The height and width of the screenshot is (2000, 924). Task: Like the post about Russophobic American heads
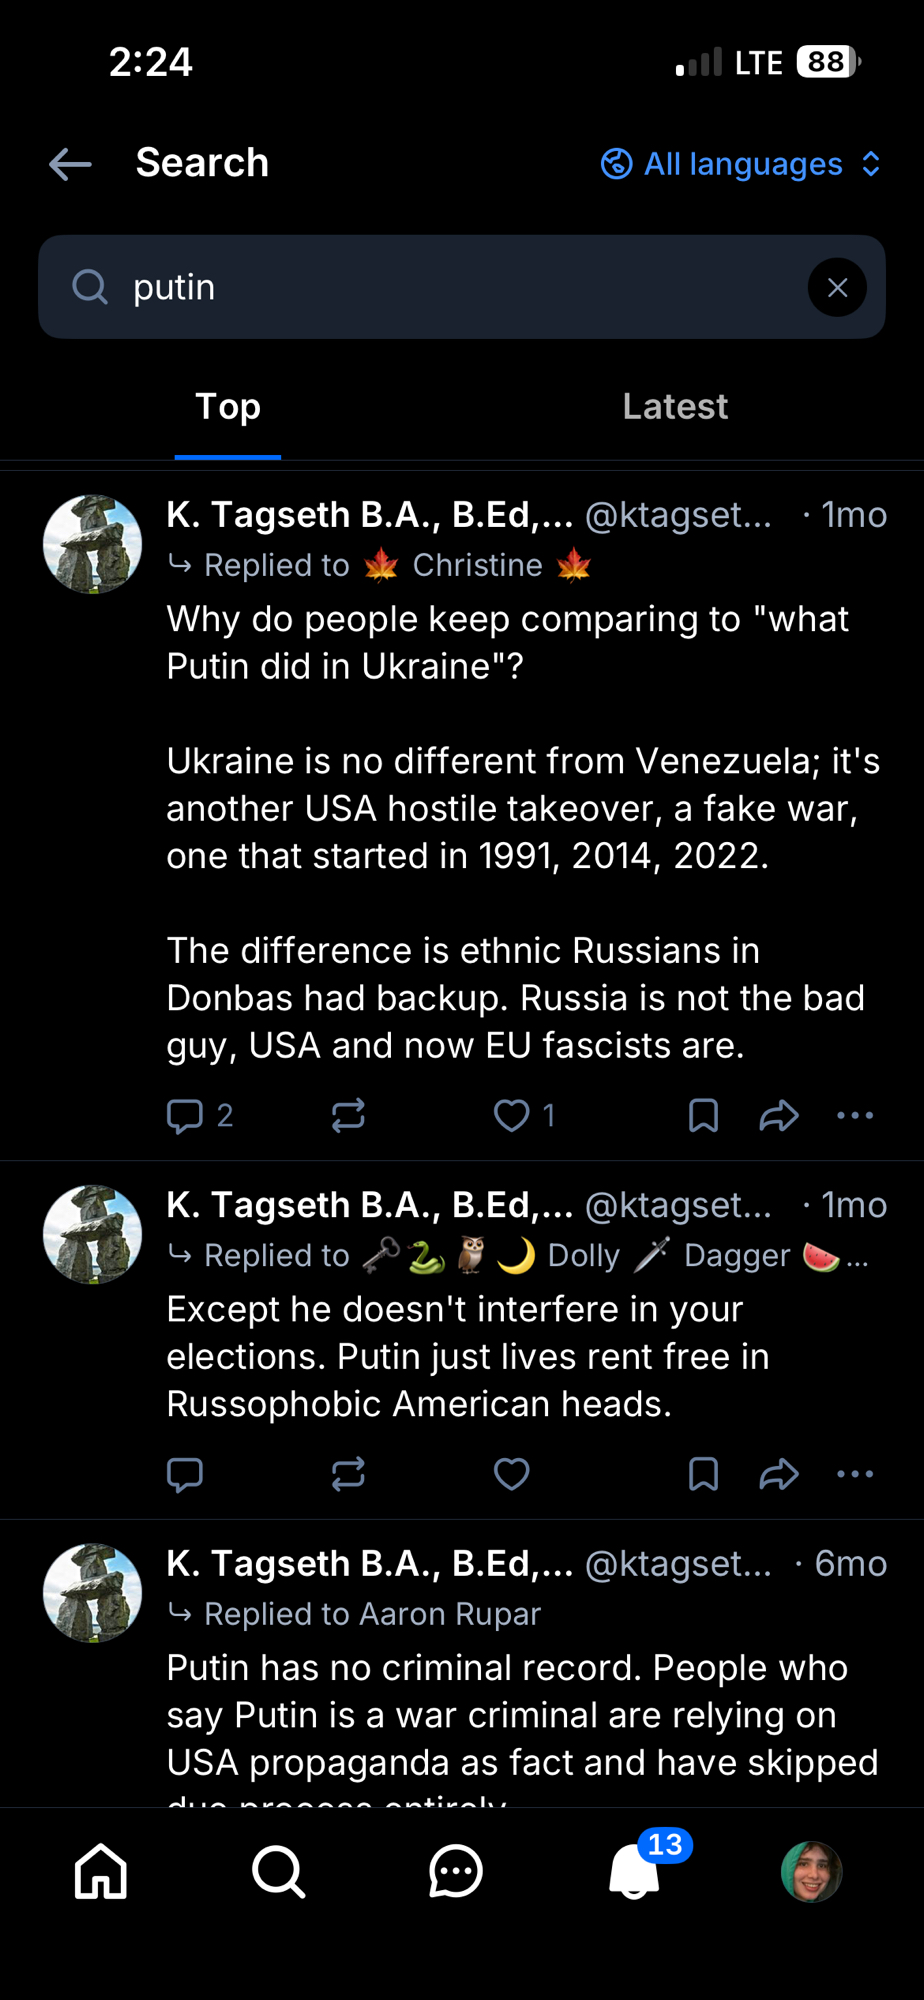(x=512, y=1474)
